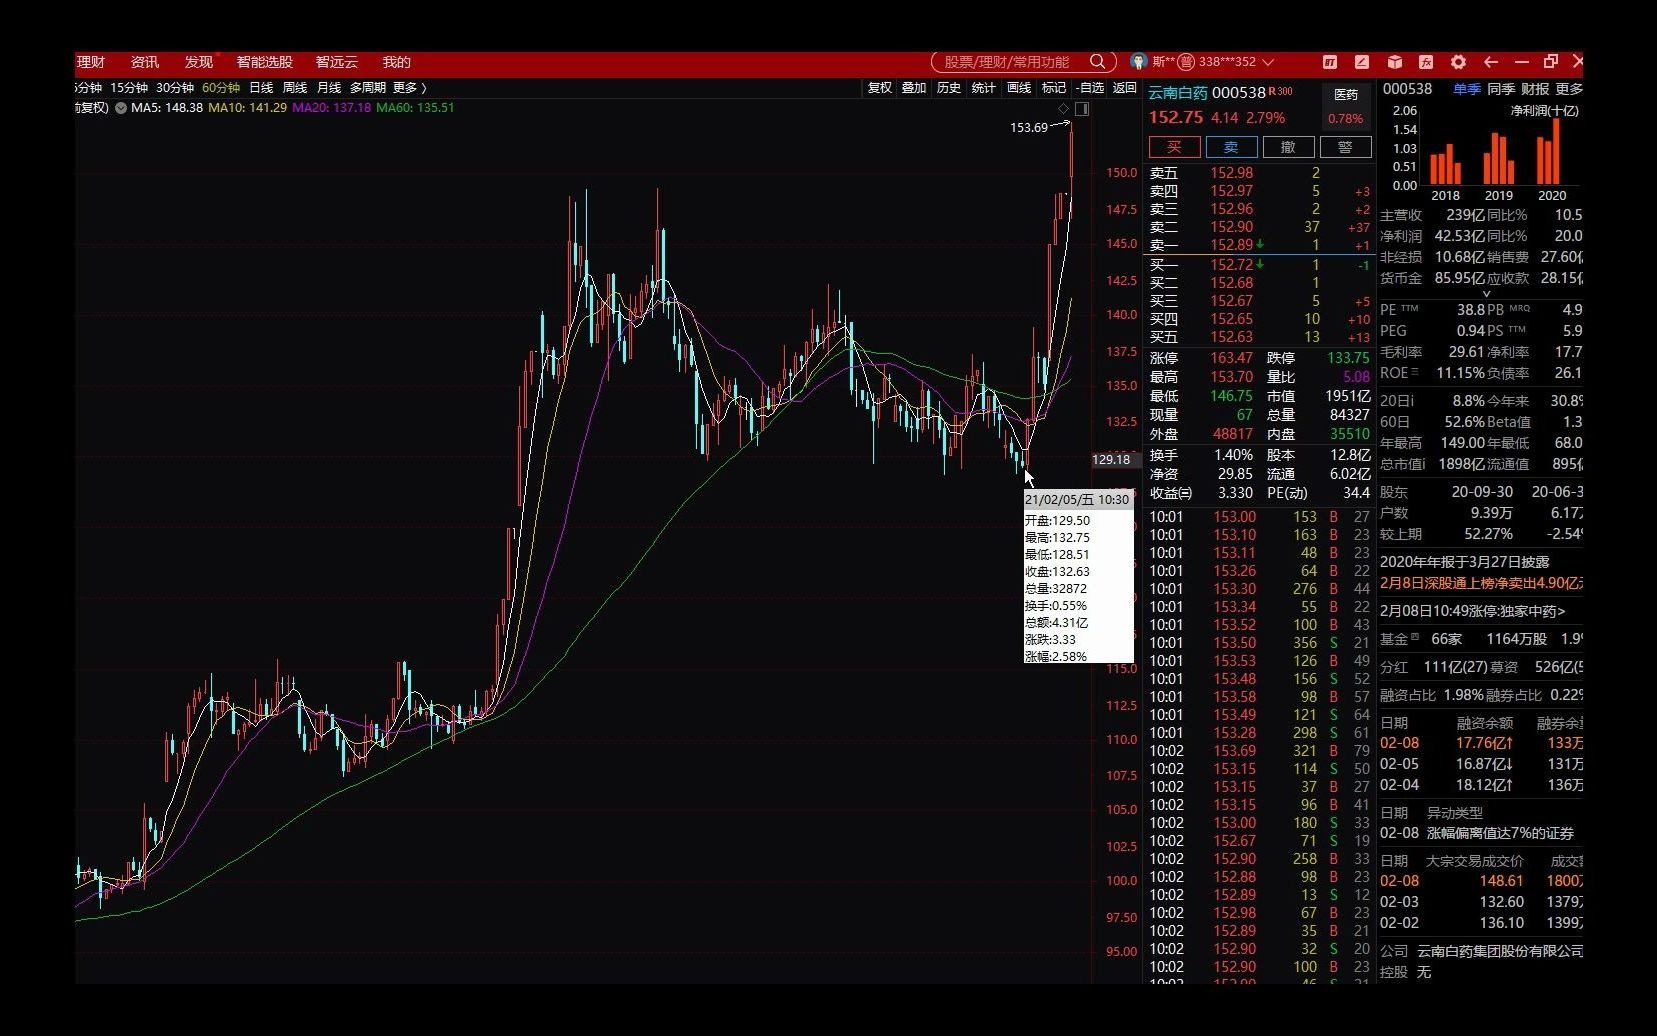Click the 02-08 row financing balance 17.76亿
The image size is (1657, 1036).
tap(1484, 743)
